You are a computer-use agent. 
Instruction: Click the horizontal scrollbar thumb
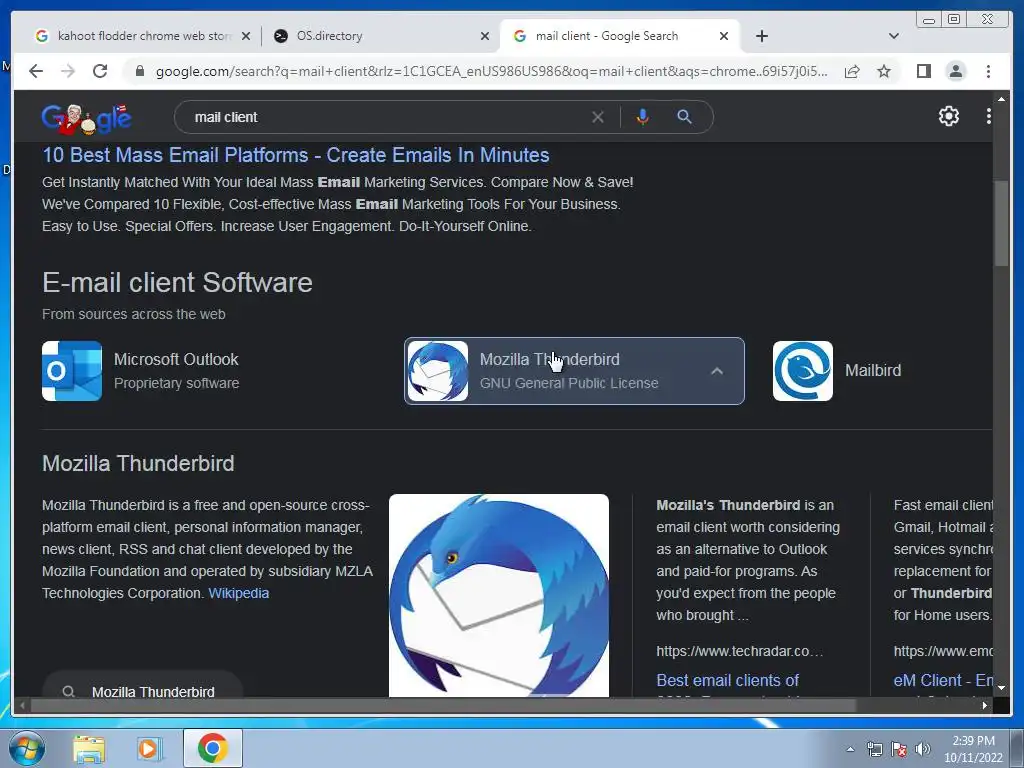(443, 705)
